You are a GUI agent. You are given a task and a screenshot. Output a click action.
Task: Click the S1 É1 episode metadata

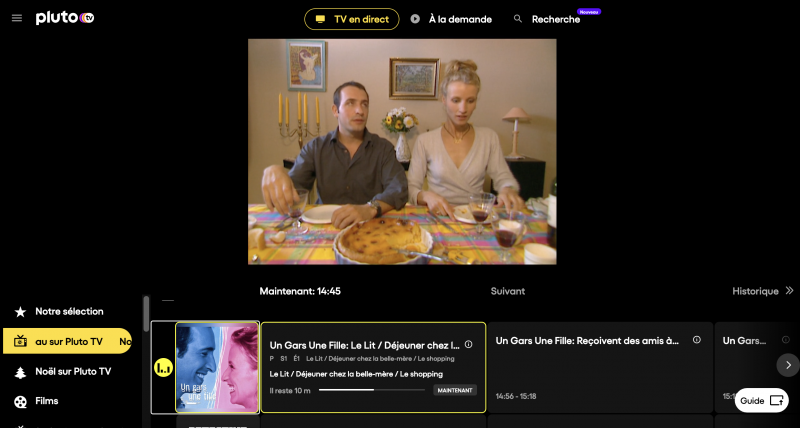(x=290, y=359)
